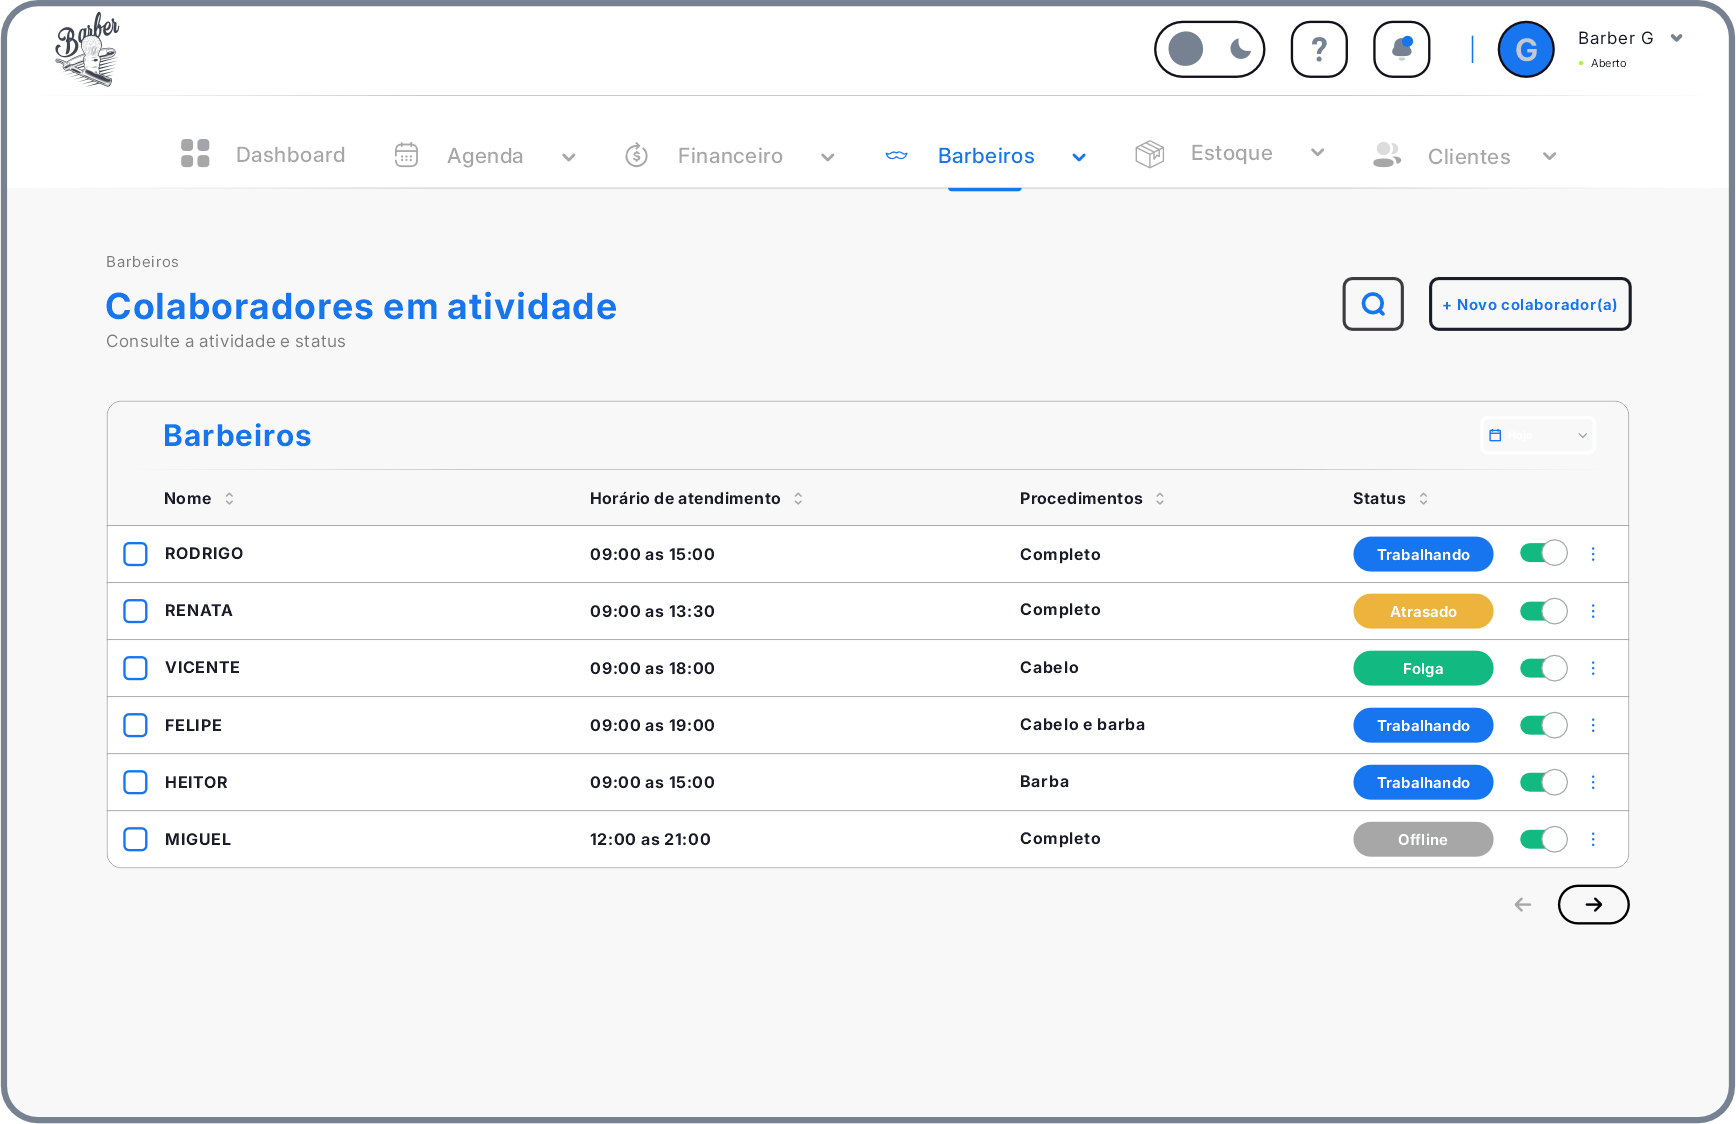The width and height of the screenshot is (1736, 1124).
Task: Click the help question mark icon
Action: coord(1318,49)
